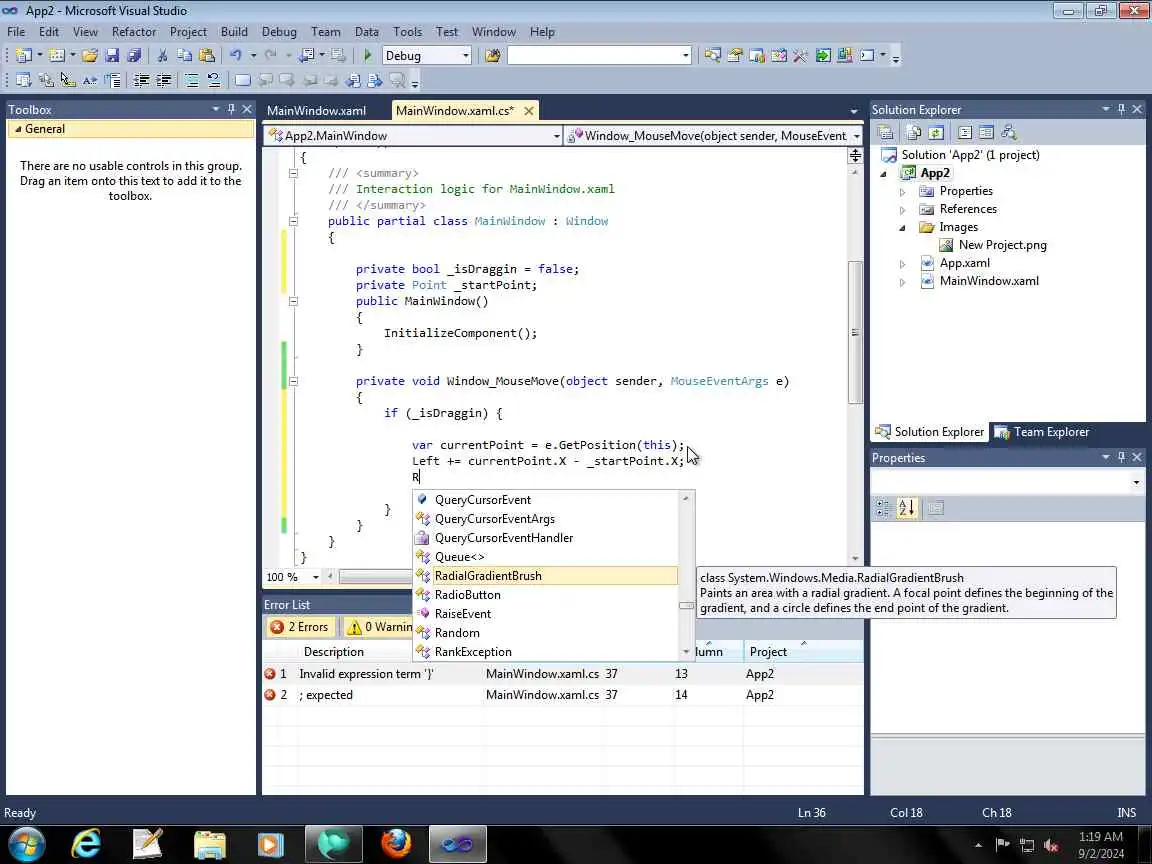The width and height of the screenshot is (1152, 864).
Task: Open the Refactor menu
Action: click(x=134, y=32)
